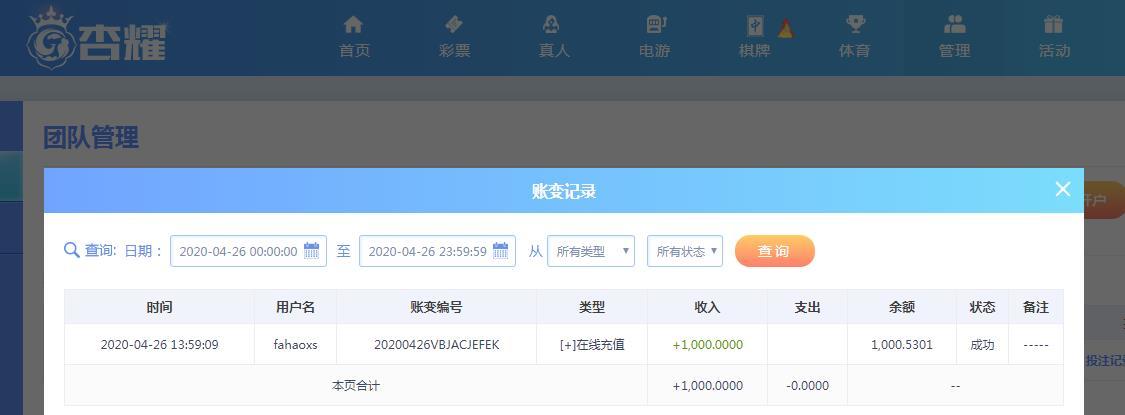The width and height of the screenshot is (1125, 415).
Task: Click the dealer icon above 真人
Action: pos(551,24)
